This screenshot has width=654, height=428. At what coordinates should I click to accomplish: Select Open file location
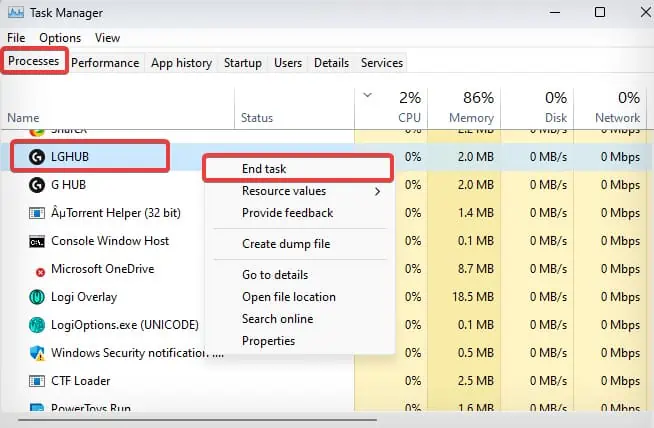pyautogui.click(x=289, y=297)
